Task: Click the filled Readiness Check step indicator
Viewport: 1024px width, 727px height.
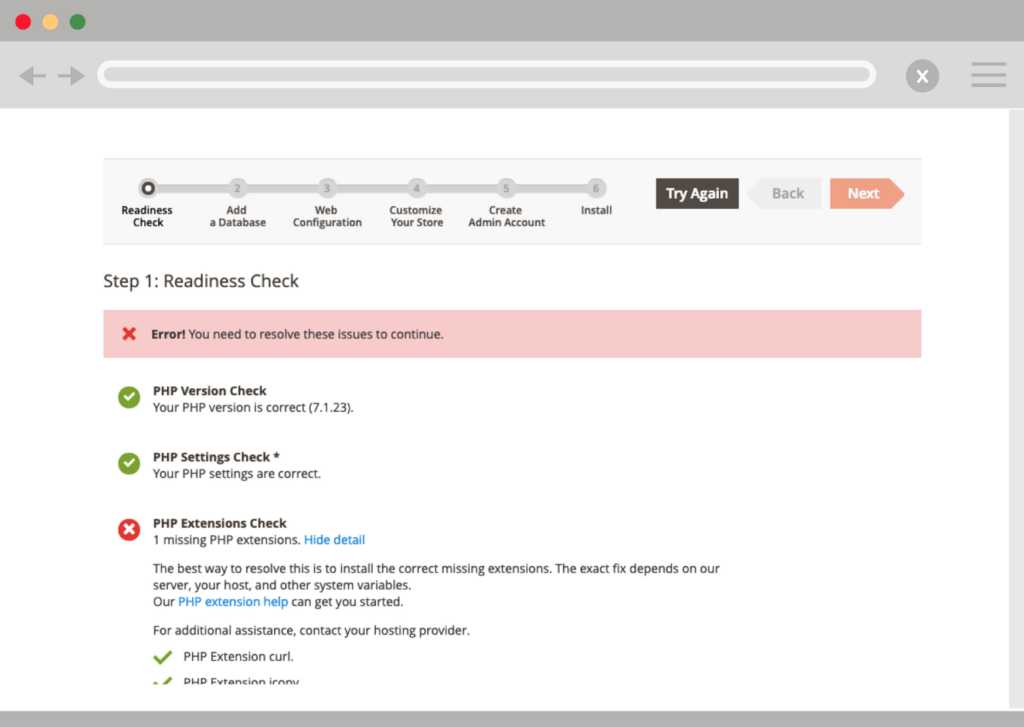Action: [147, 187]
